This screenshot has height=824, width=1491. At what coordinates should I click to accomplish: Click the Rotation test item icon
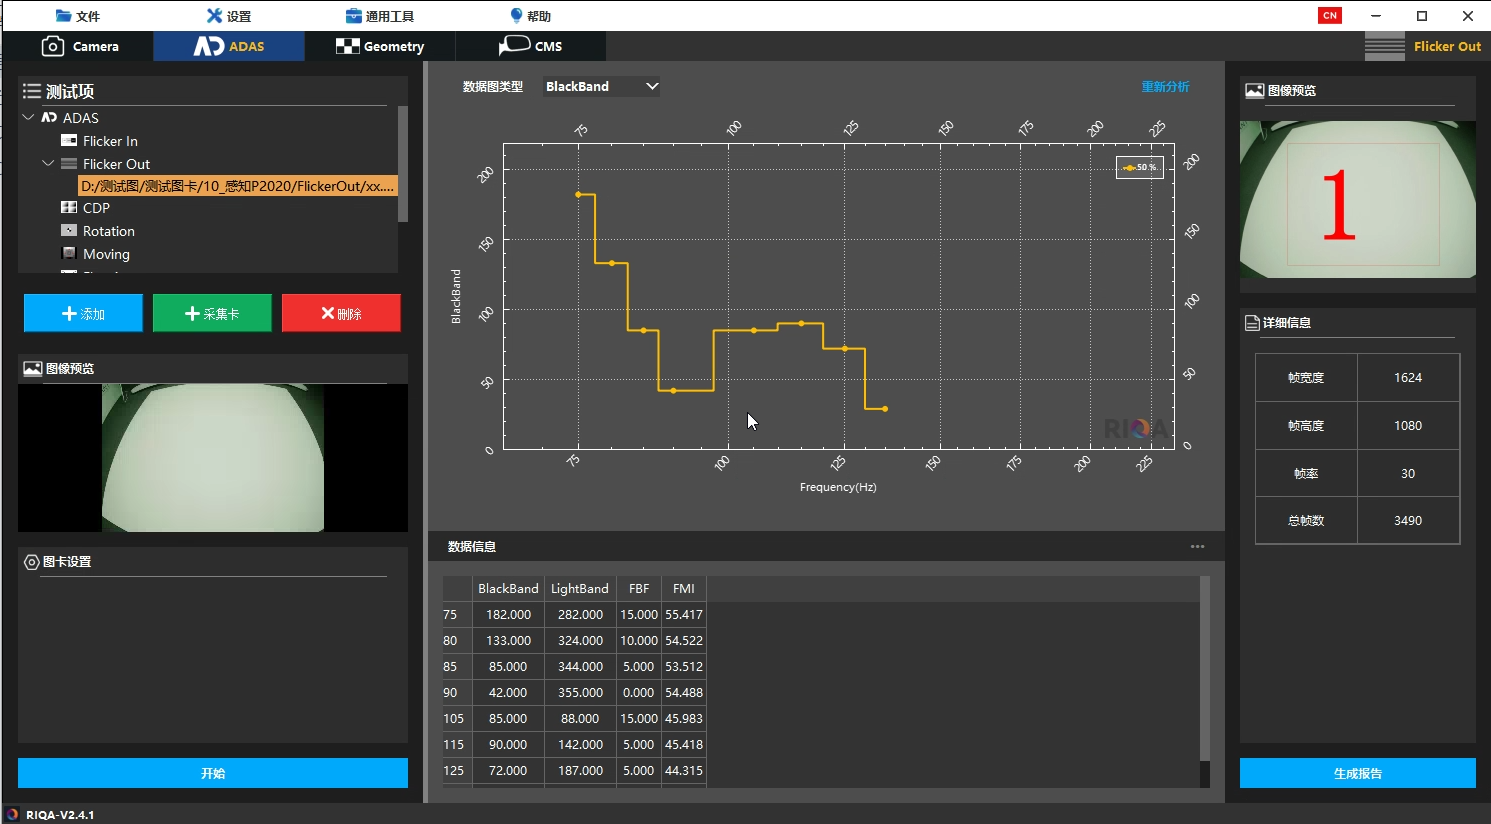[x=69, y=231]
